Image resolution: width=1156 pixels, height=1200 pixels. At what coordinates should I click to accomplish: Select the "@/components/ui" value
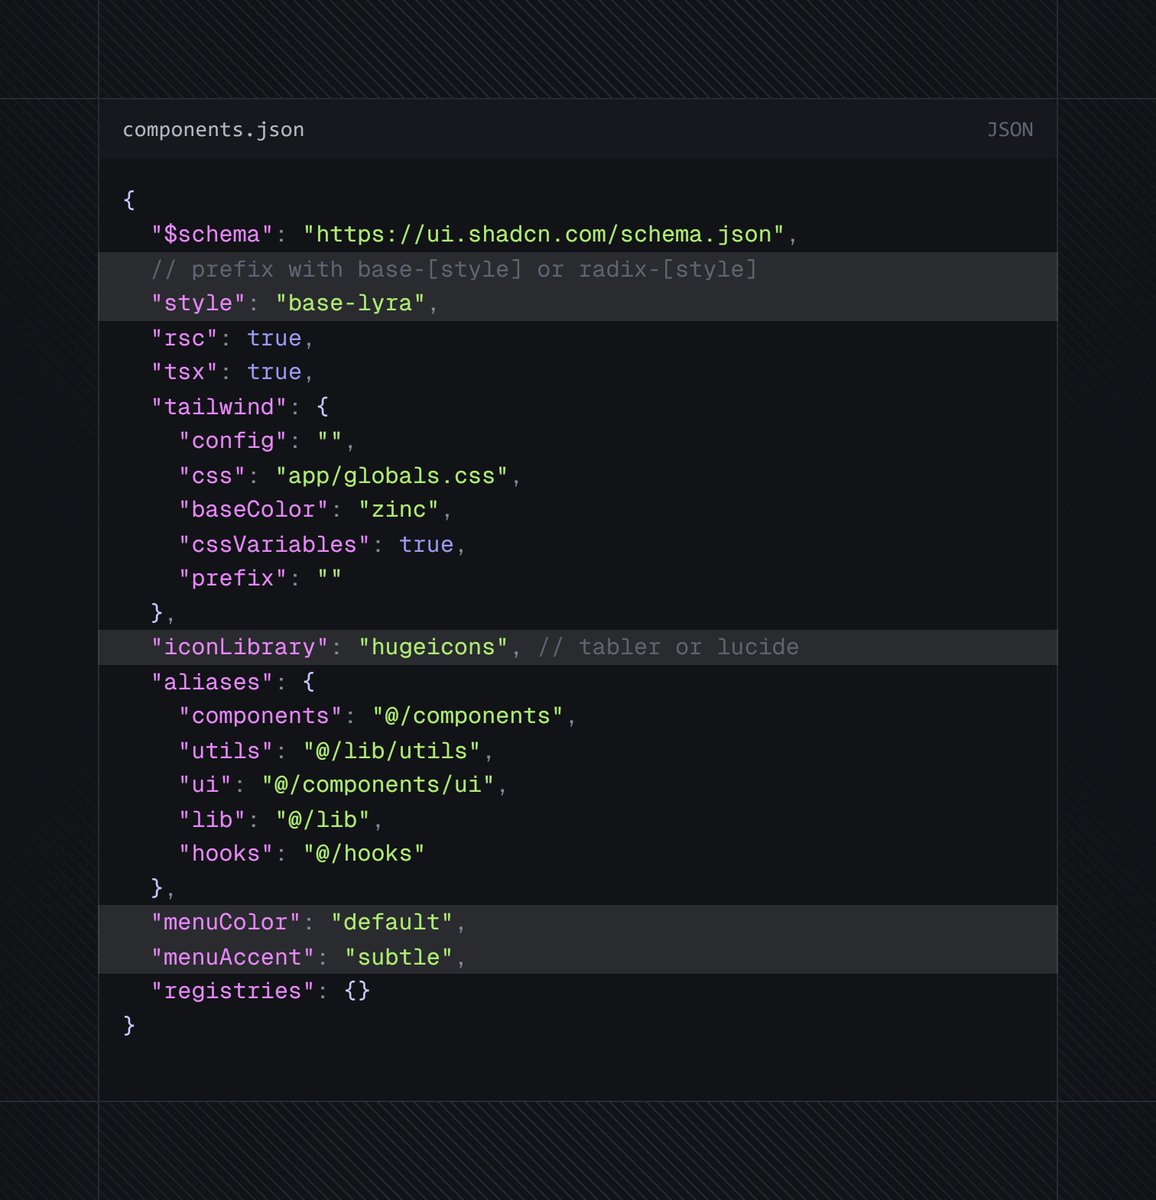[x=378, y=785]
